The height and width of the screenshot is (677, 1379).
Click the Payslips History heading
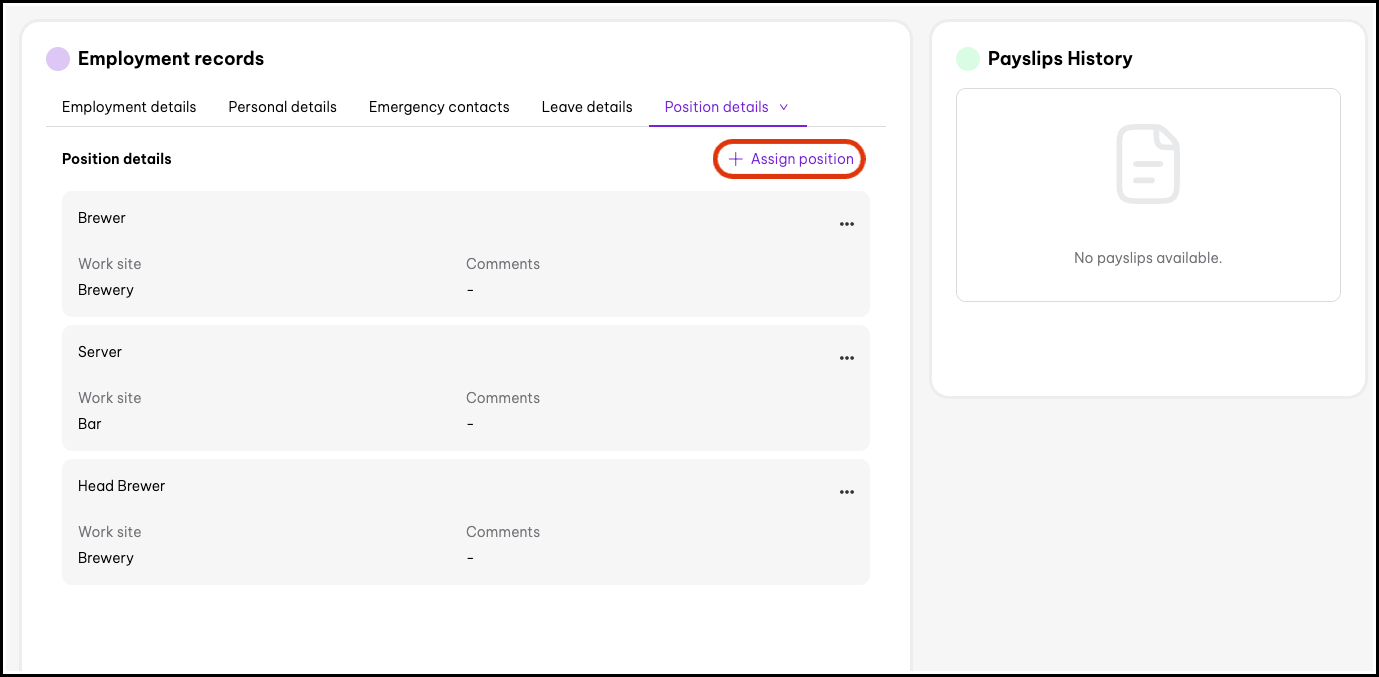1060,59
